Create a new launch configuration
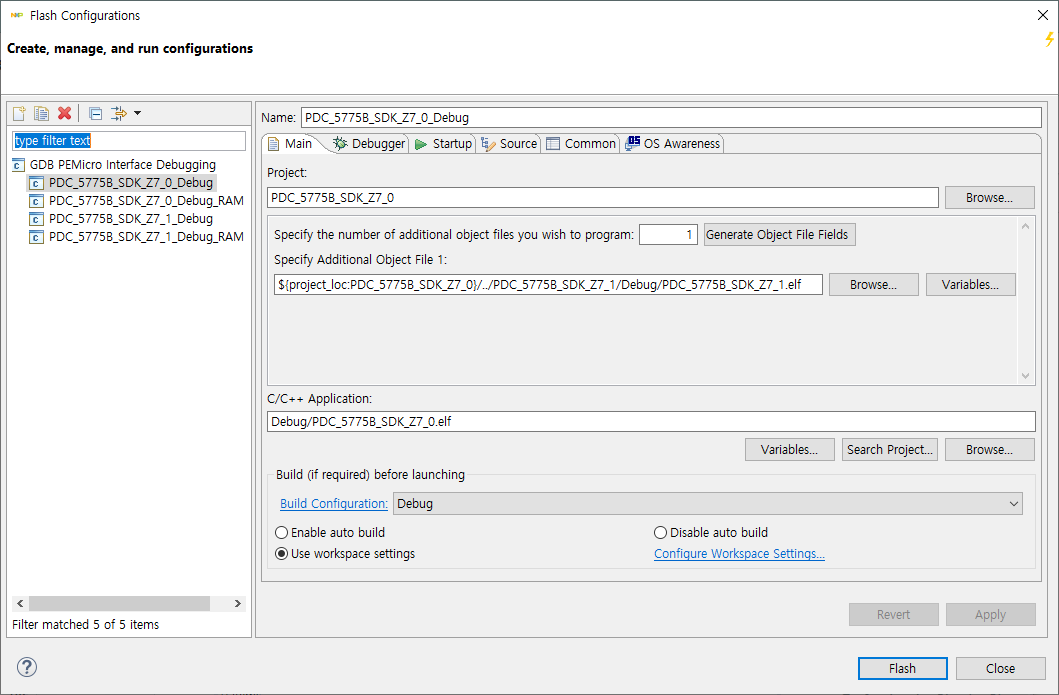Screen dimensions: 1059x695 [18, 113]
